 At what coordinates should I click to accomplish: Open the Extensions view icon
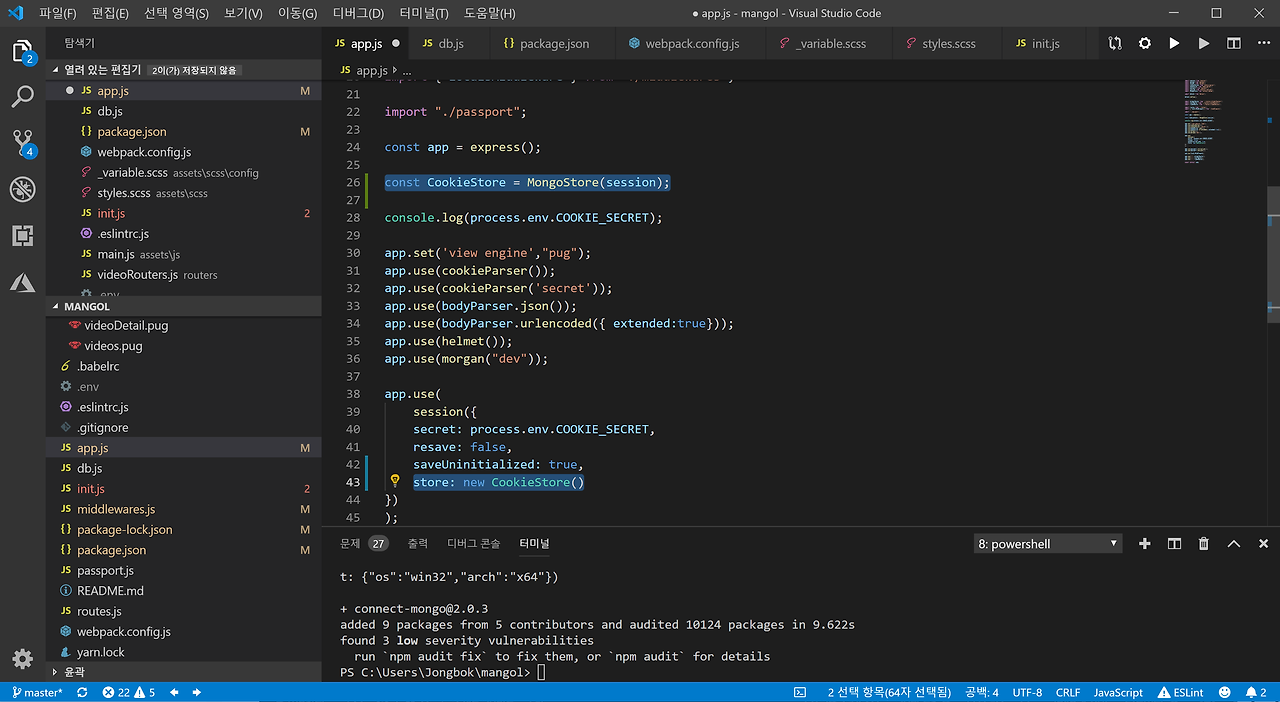coord(22,236)
